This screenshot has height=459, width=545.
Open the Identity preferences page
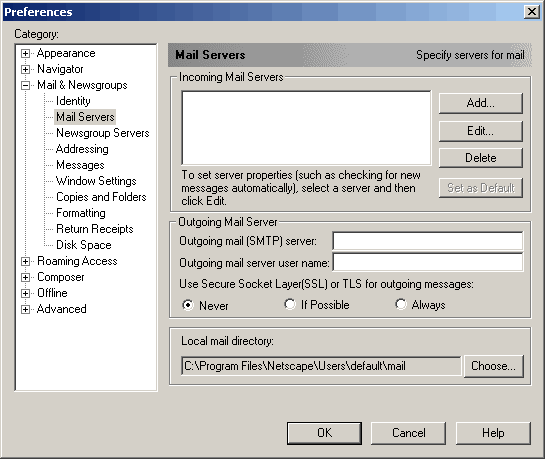point(73,101)
